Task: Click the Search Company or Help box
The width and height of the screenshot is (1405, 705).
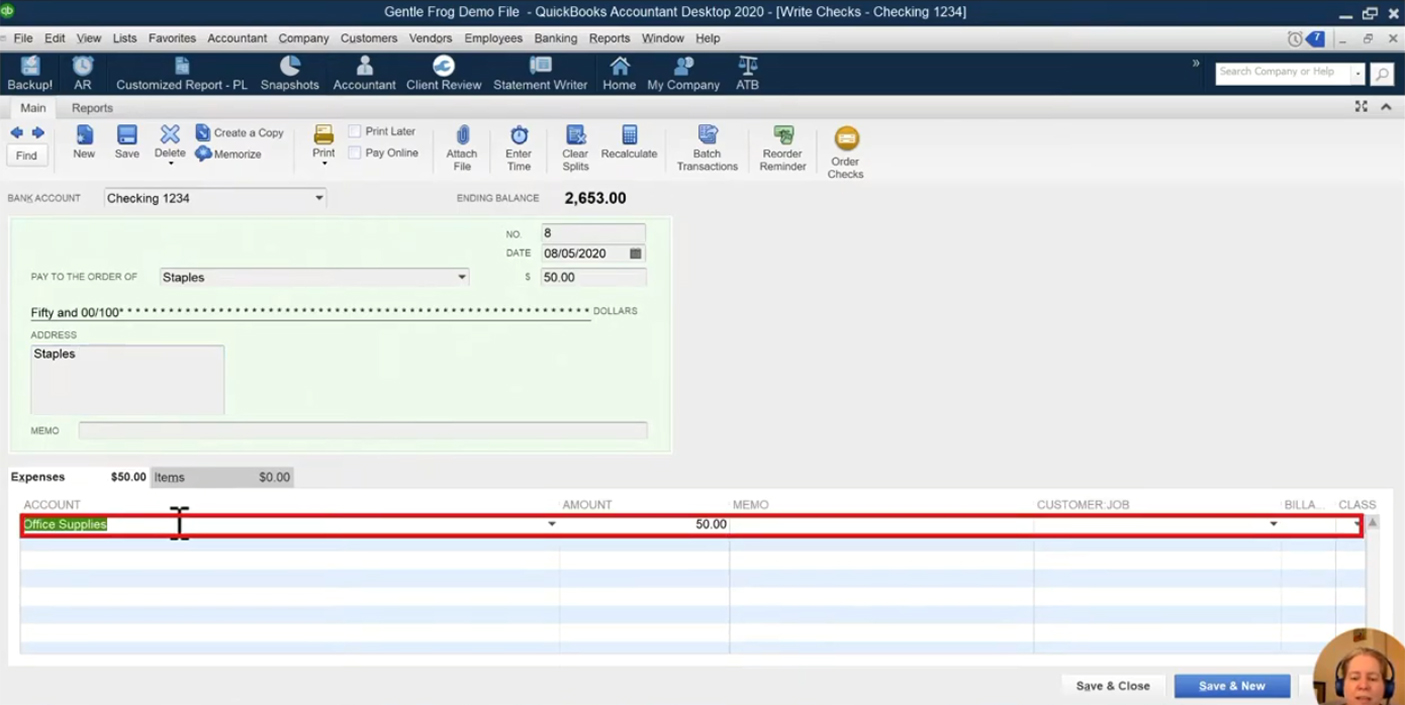Action: coord(1284,73)
